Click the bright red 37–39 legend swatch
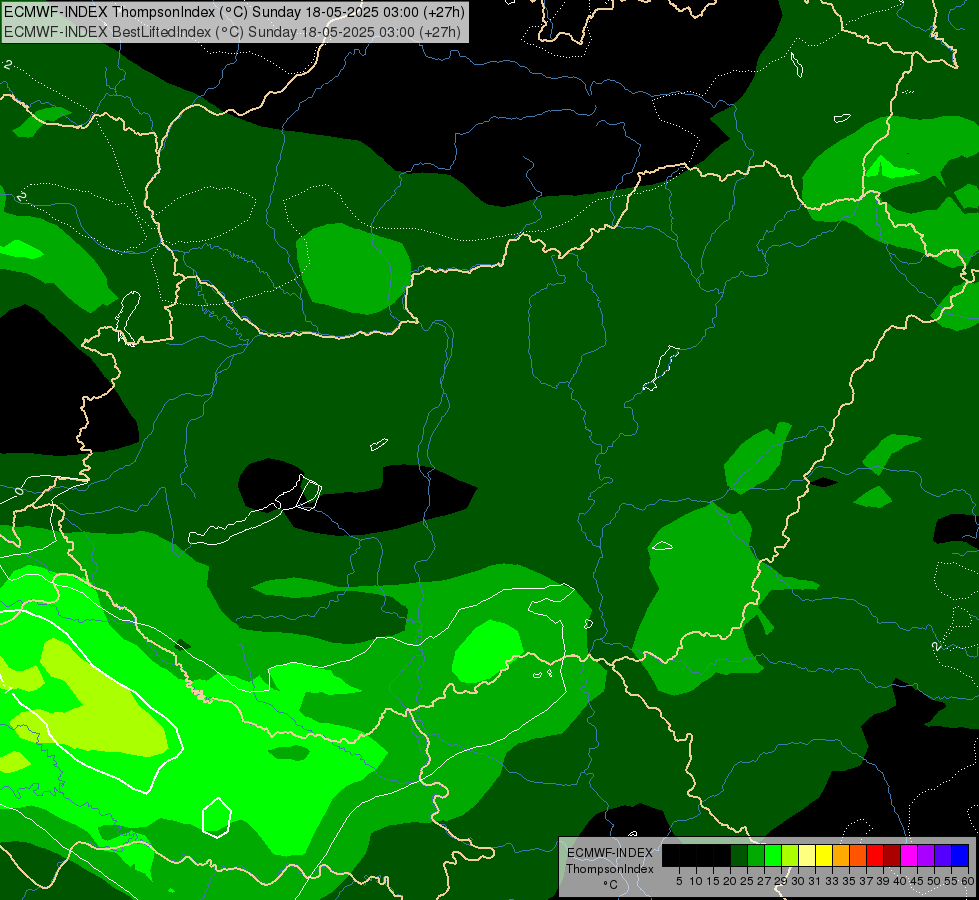This screenshot has width=979, height=900. (875, 855)
